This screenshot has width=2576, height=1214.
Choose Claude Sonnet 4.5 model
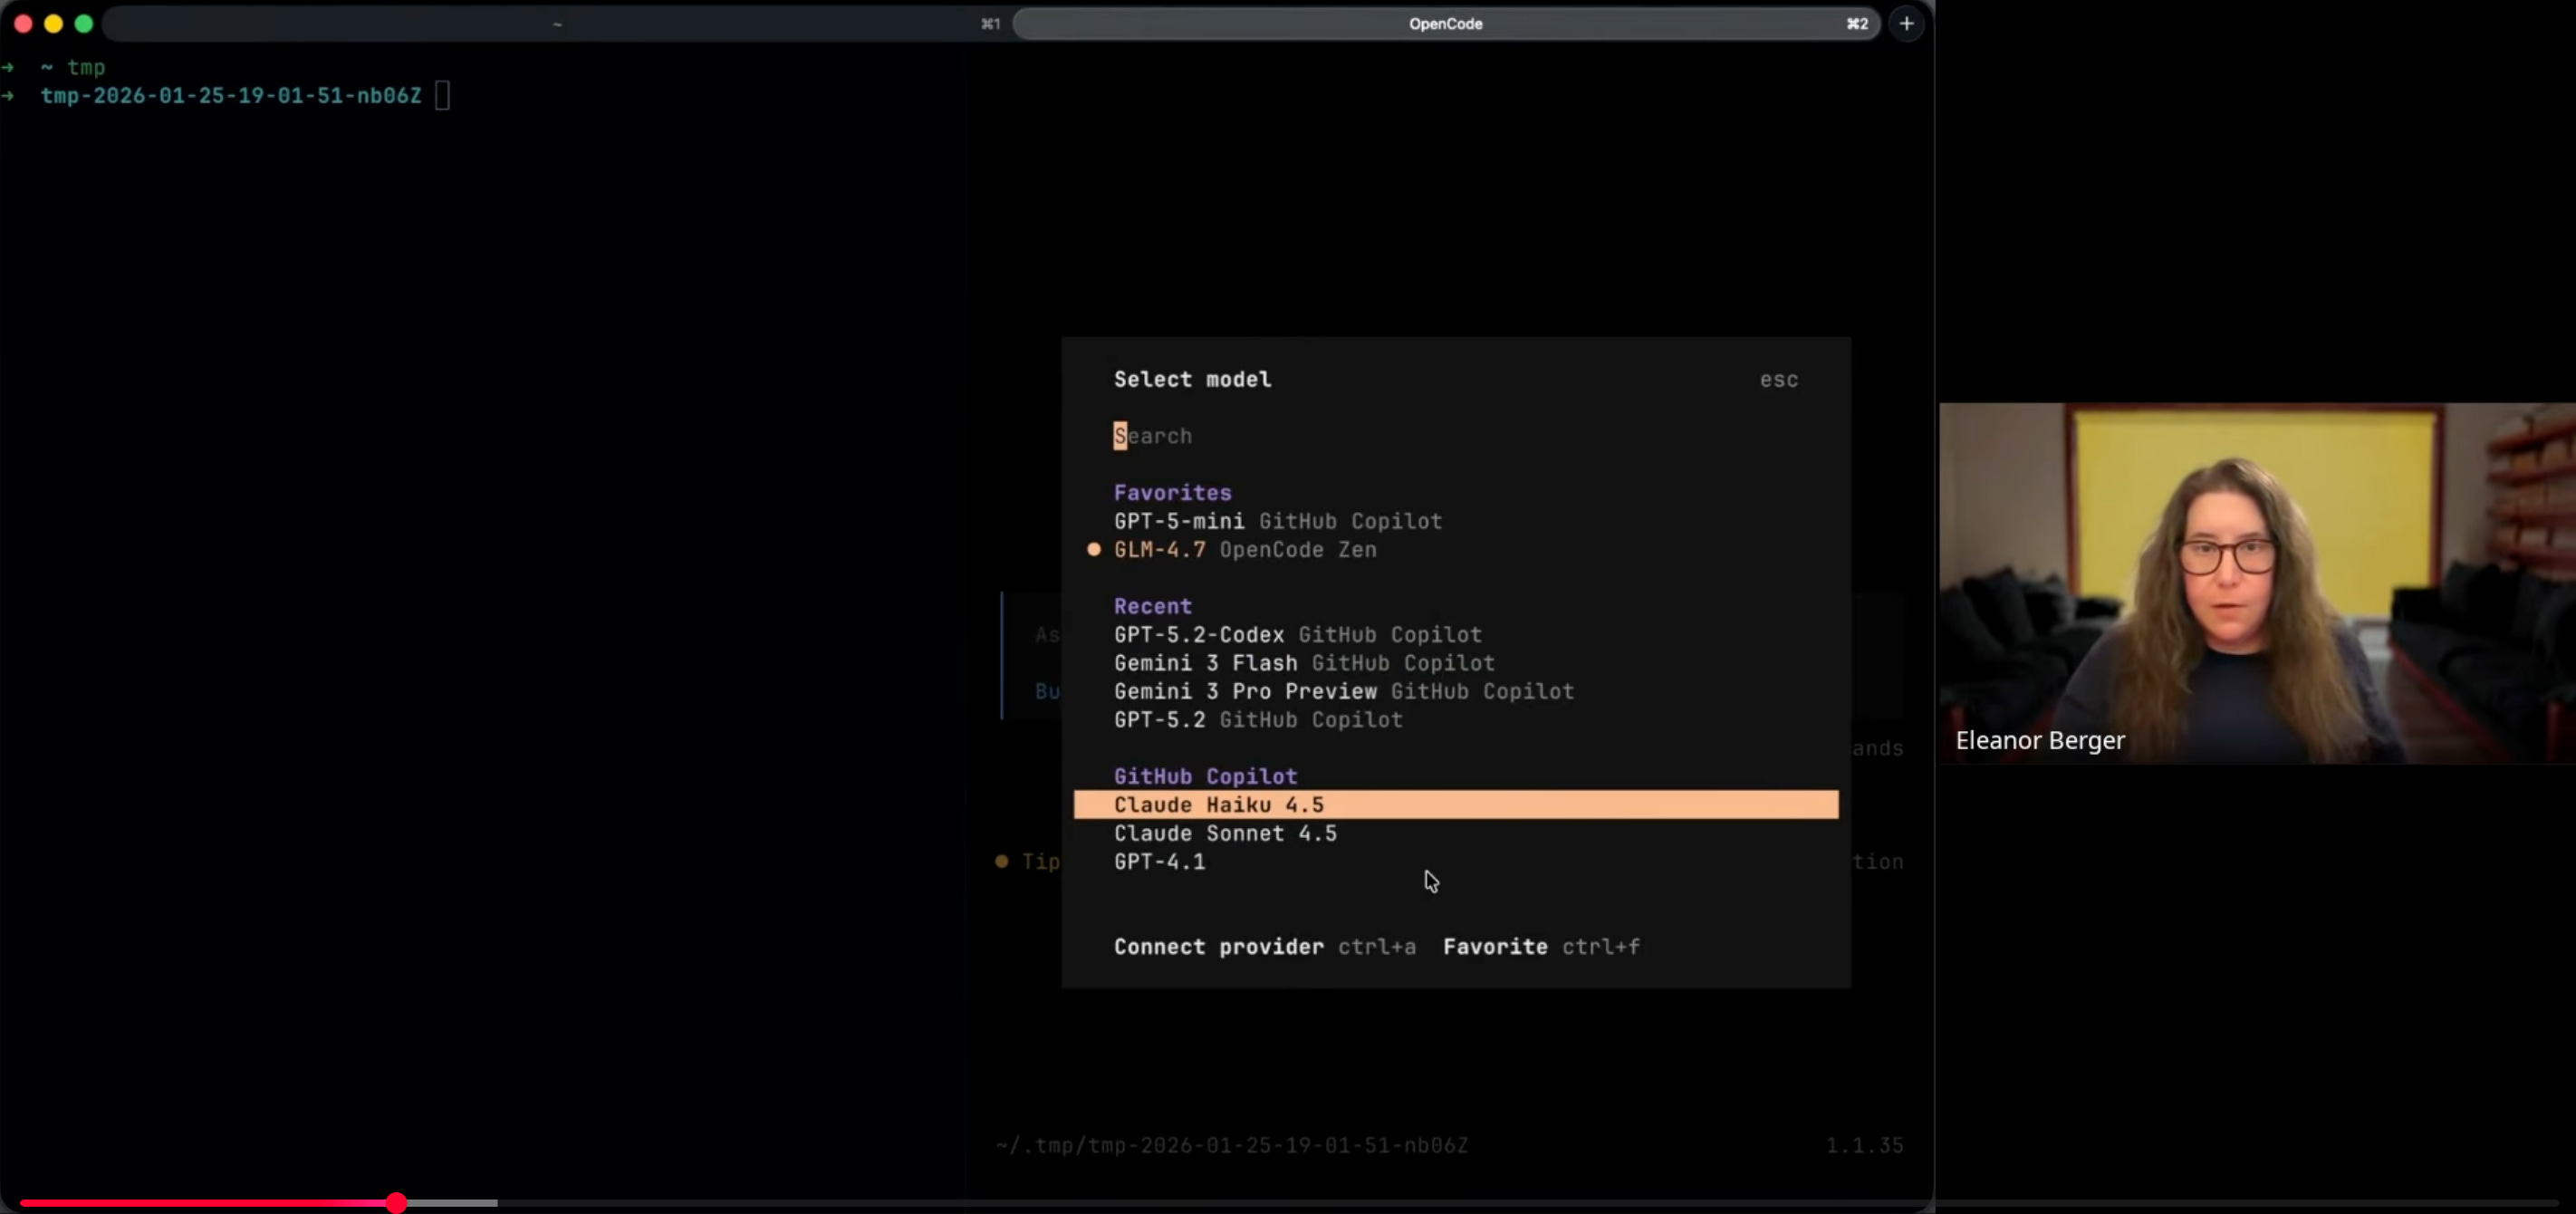coord(1225,833)
